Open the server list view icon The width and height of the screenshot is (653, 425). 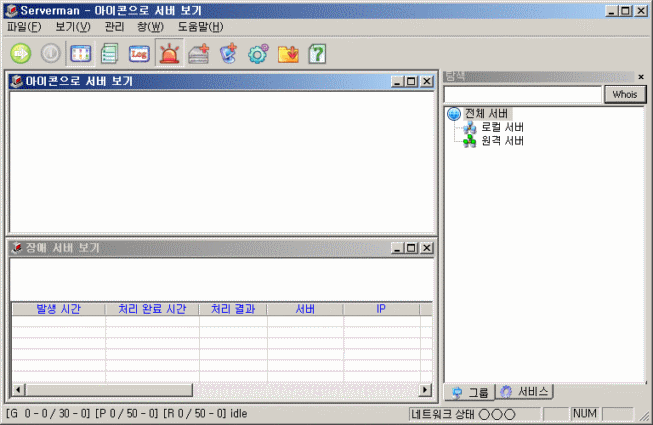click(x=110, y=54)
